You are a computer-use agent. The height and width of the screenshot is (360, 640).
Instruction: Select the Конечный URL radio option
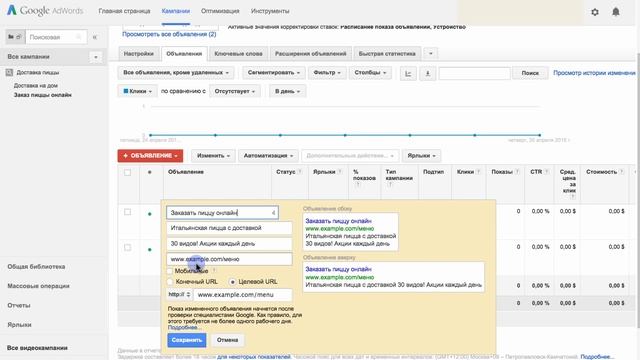click(x=170, y=282)
